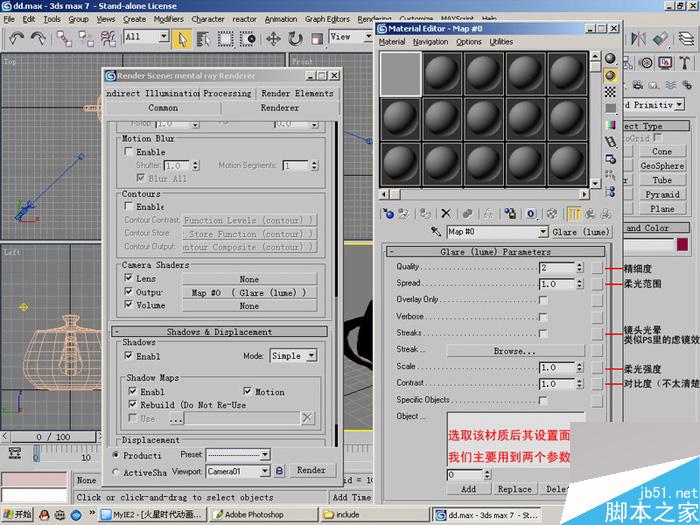Click Video Color Check icon in Material Editor

(x=610, y=125)
